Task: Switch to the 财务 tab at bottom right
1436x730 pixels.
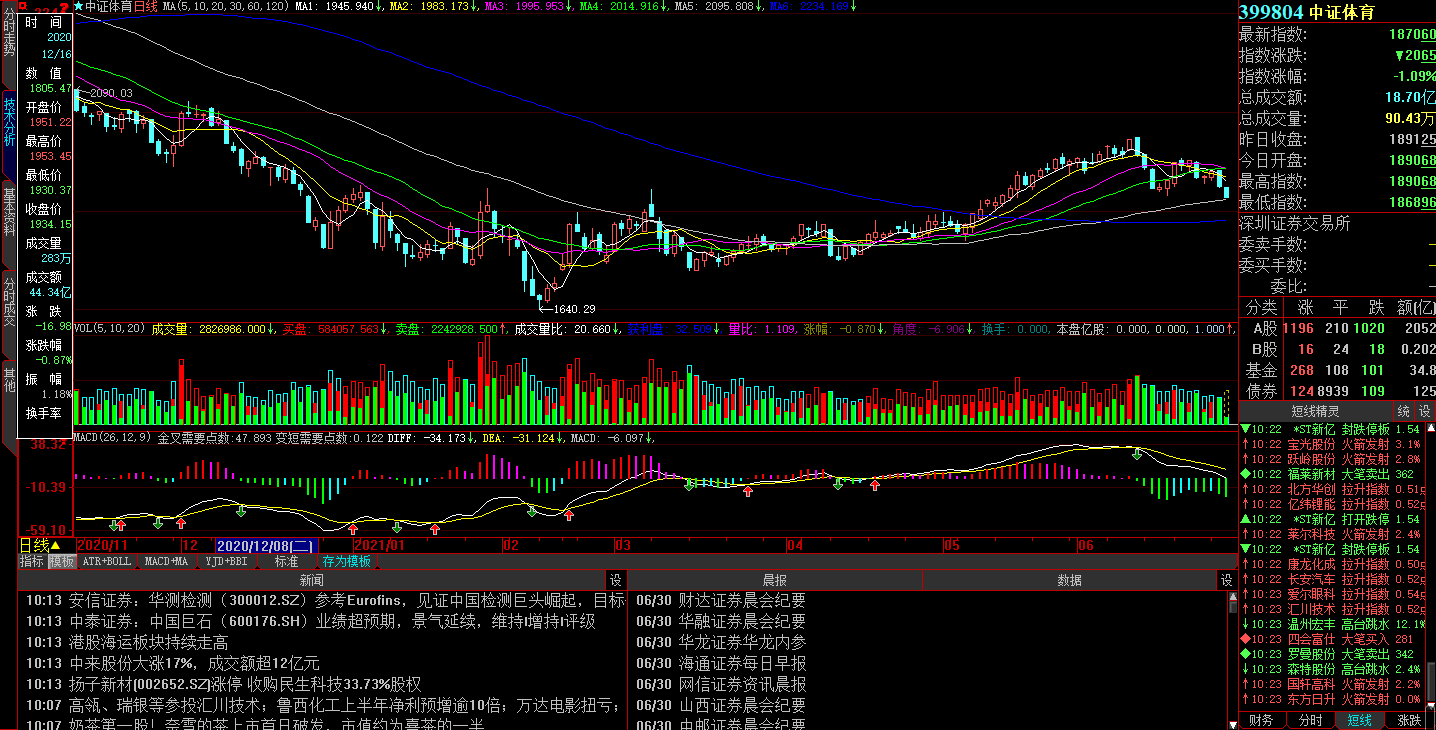Action: point(1262,720)
